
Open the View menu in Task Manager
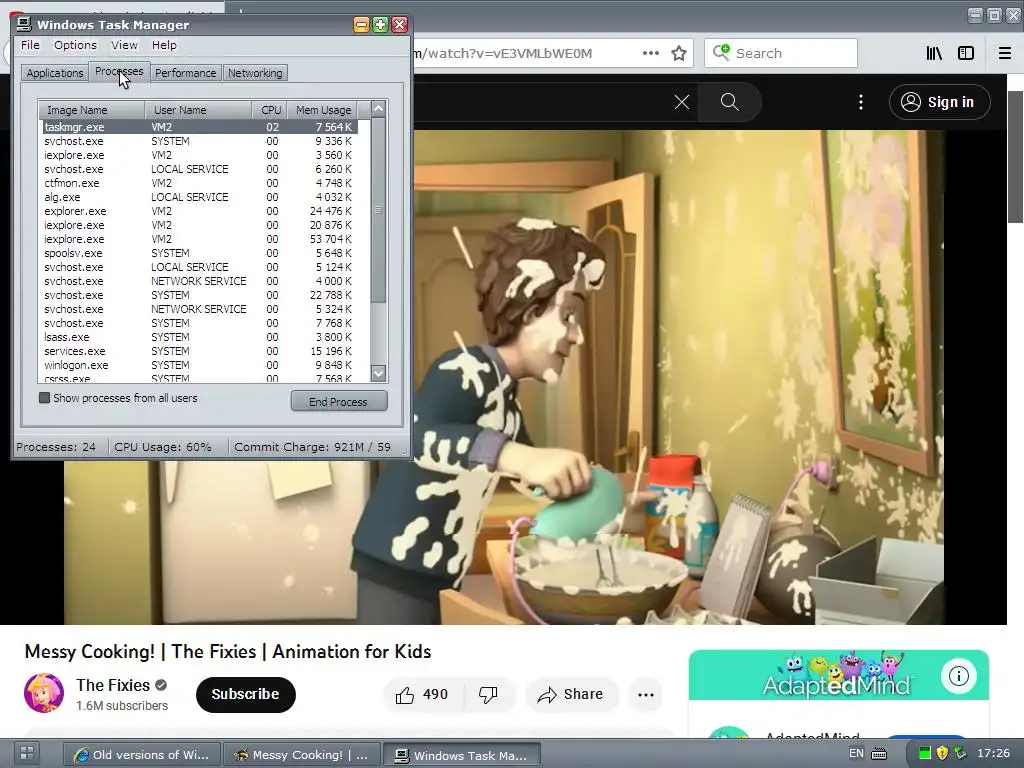[124, 45]
